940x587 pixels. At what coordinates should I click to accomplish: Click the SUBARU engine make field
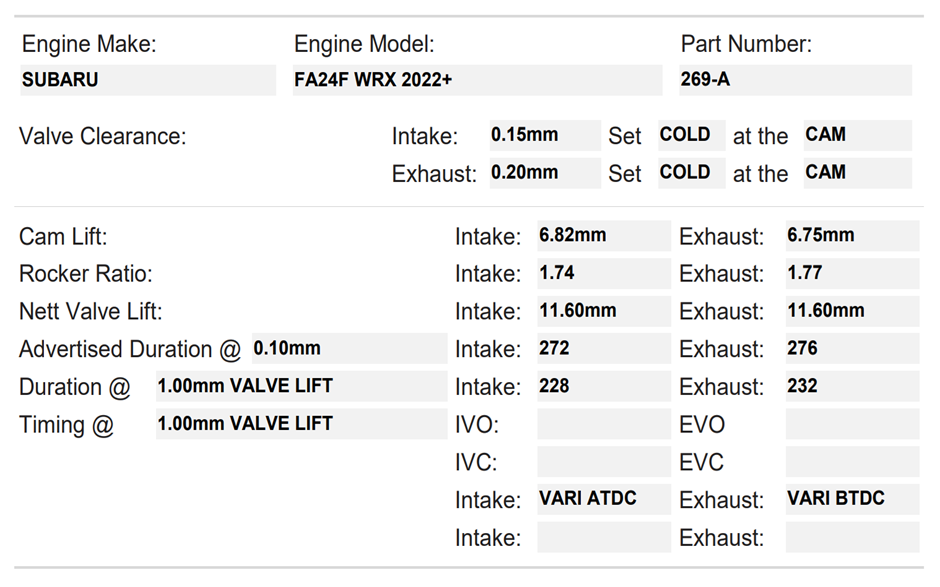click(x=147, y=80)
